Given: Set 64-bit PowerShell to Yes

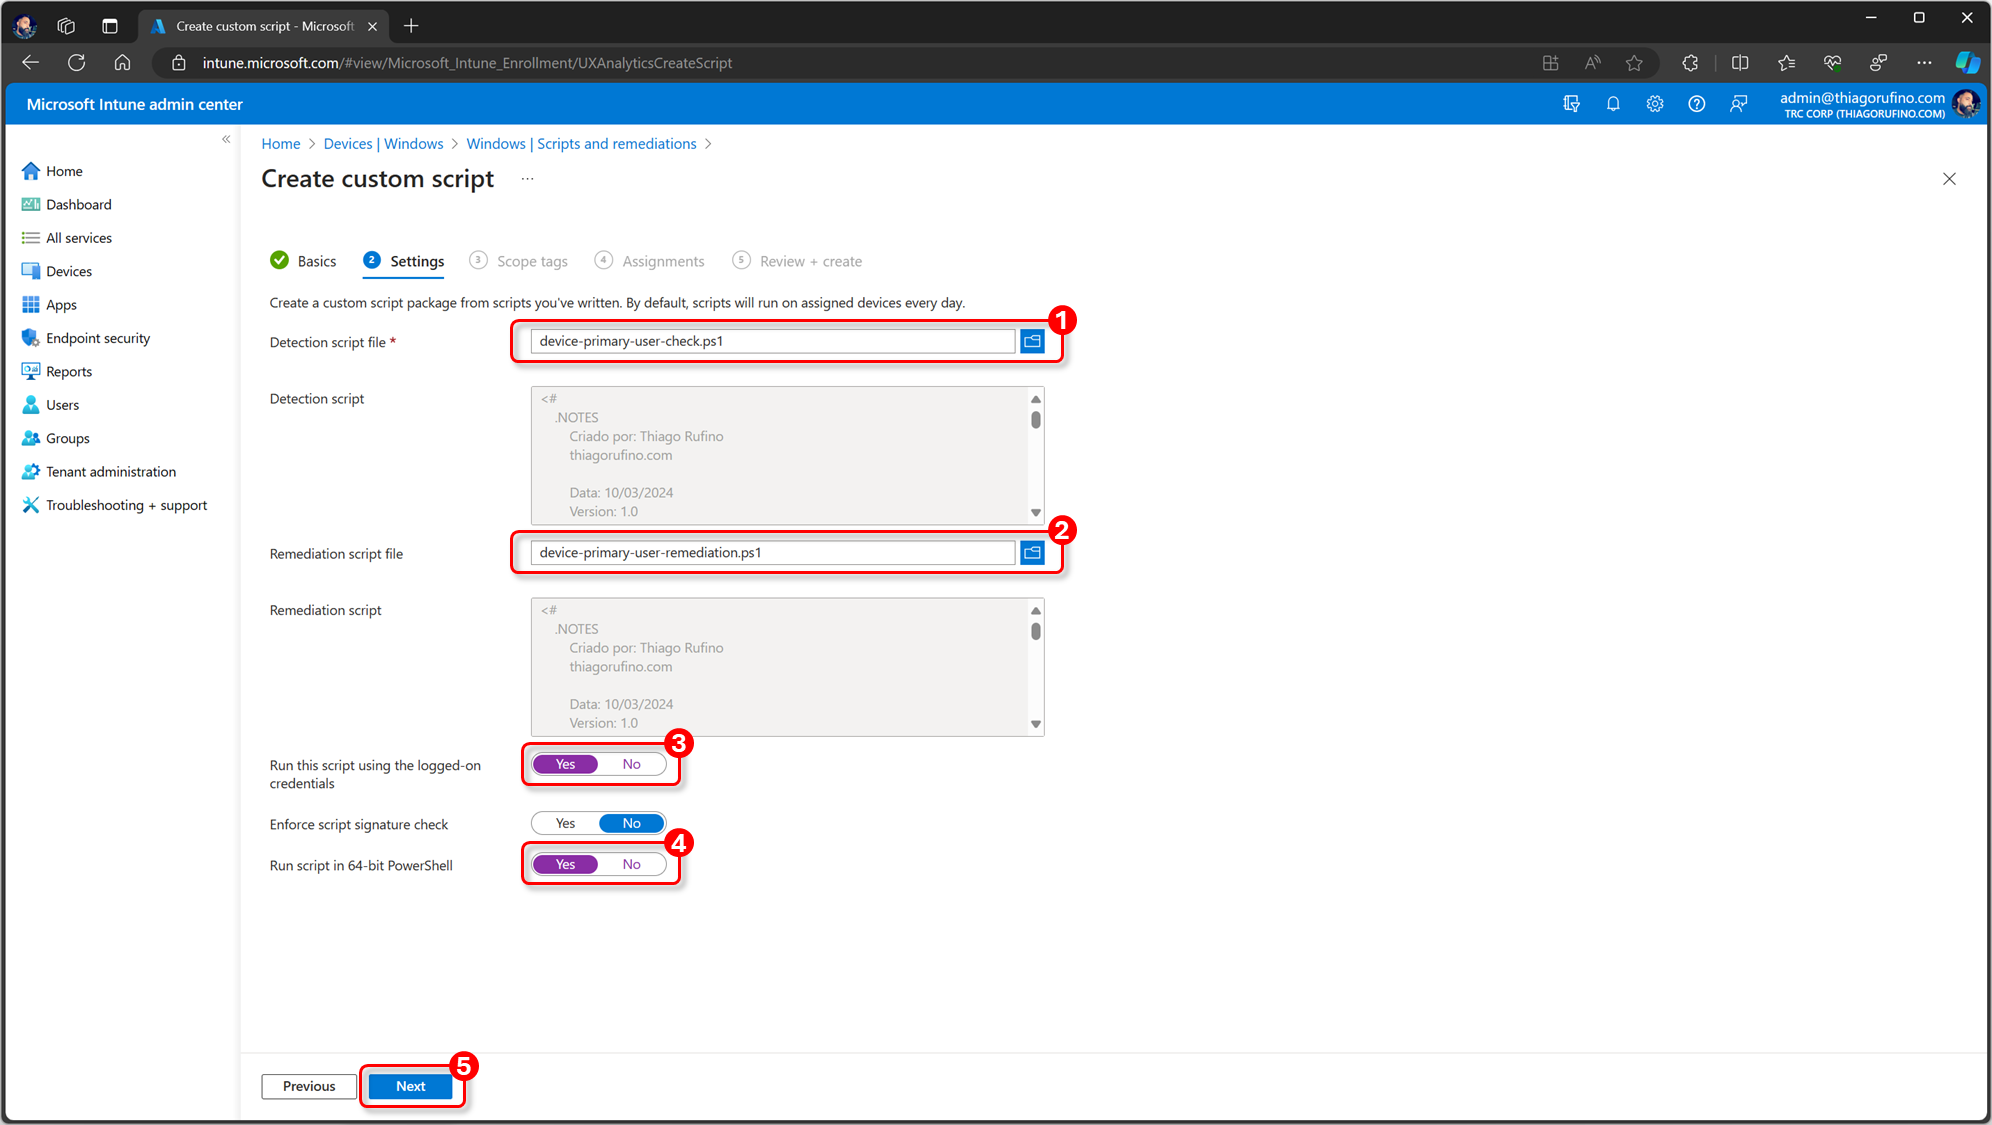Looking at the screenshot, I should [x=565, y=864].
